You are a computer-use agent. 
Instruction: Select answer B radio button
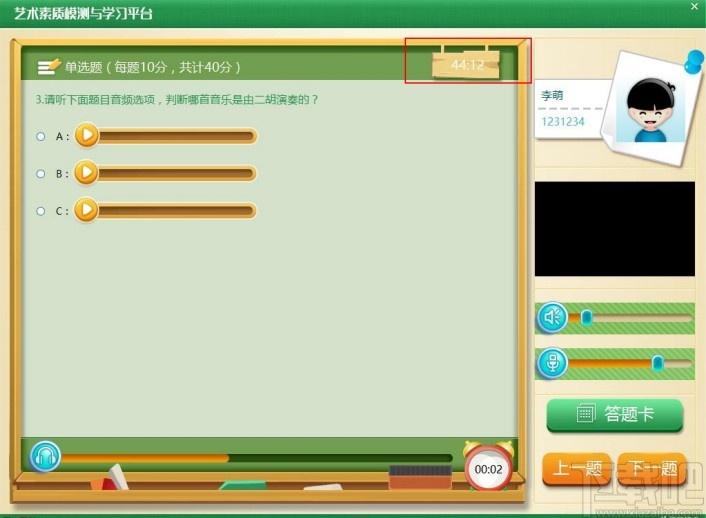(41, 173)
